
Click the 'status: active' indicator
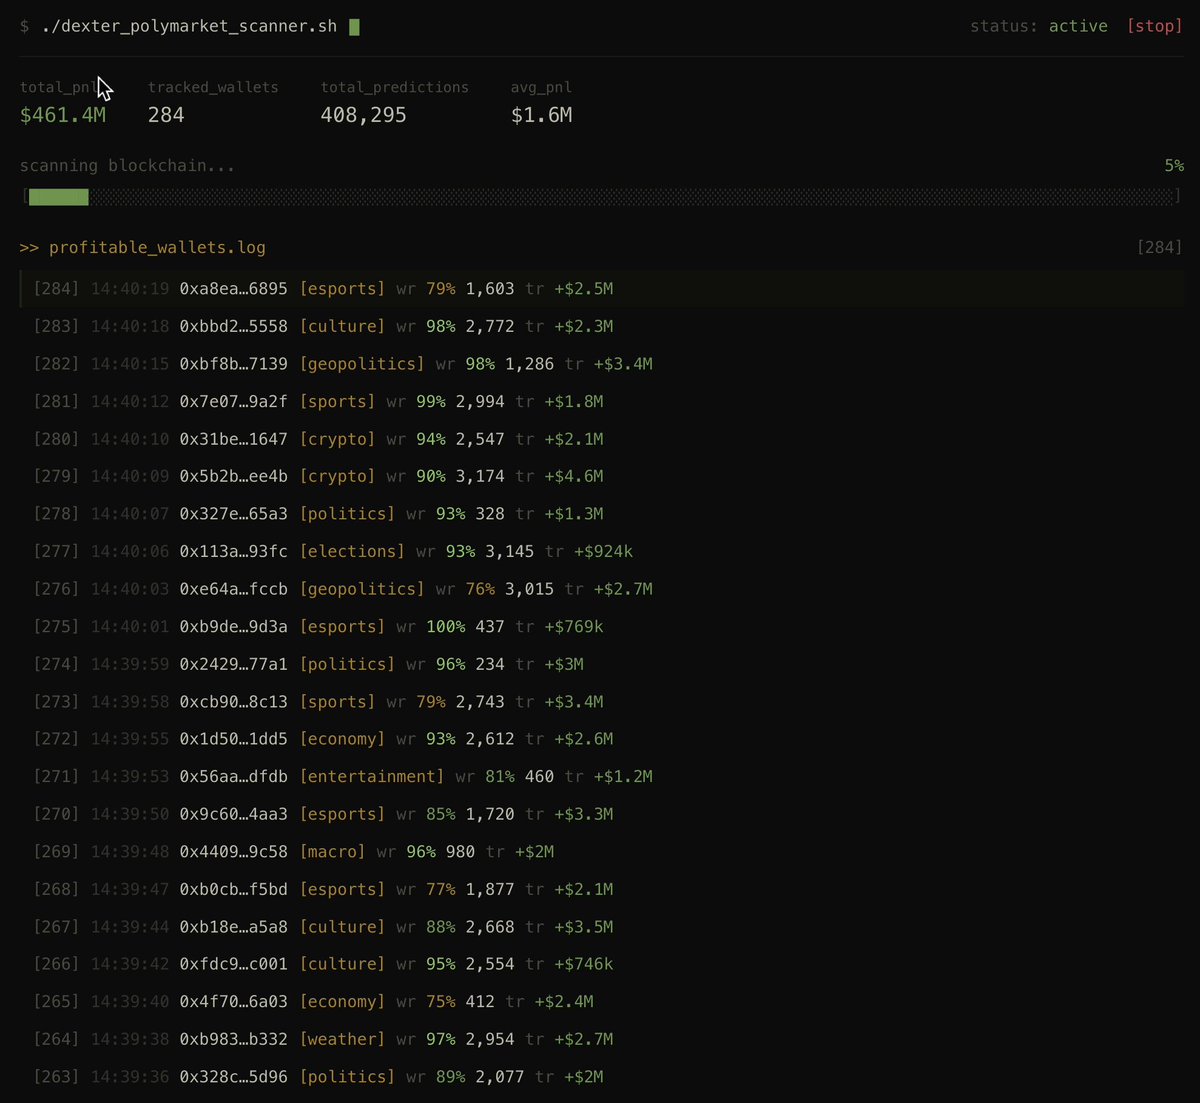[x=1039, y=26]
